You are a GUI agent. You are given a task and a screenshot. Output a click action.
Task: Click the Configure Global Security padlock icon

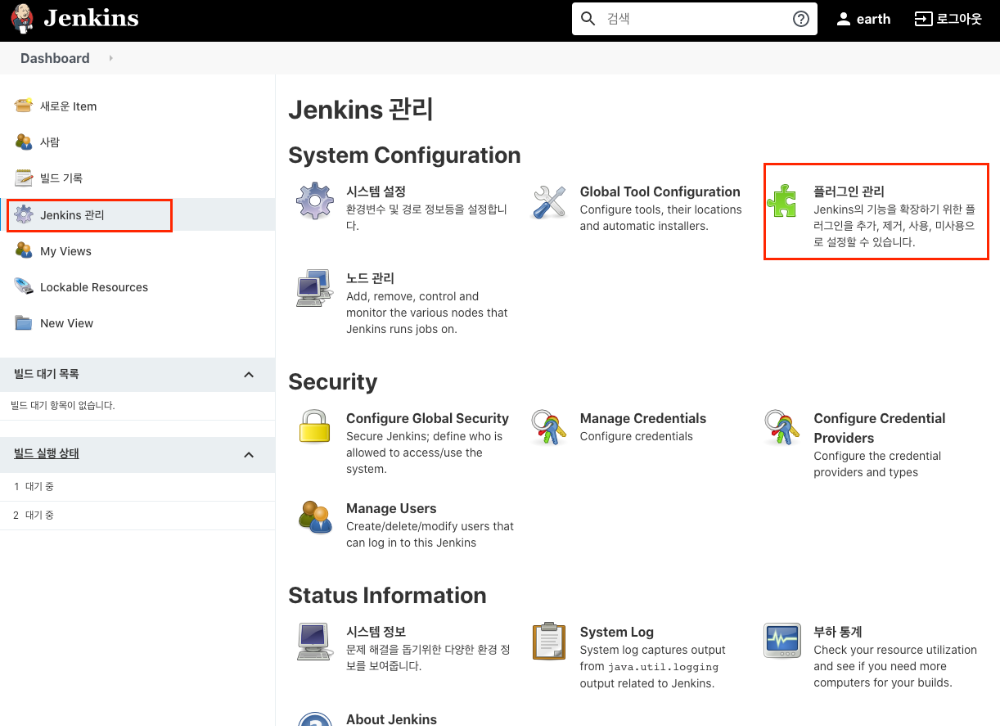pos(314,426)
